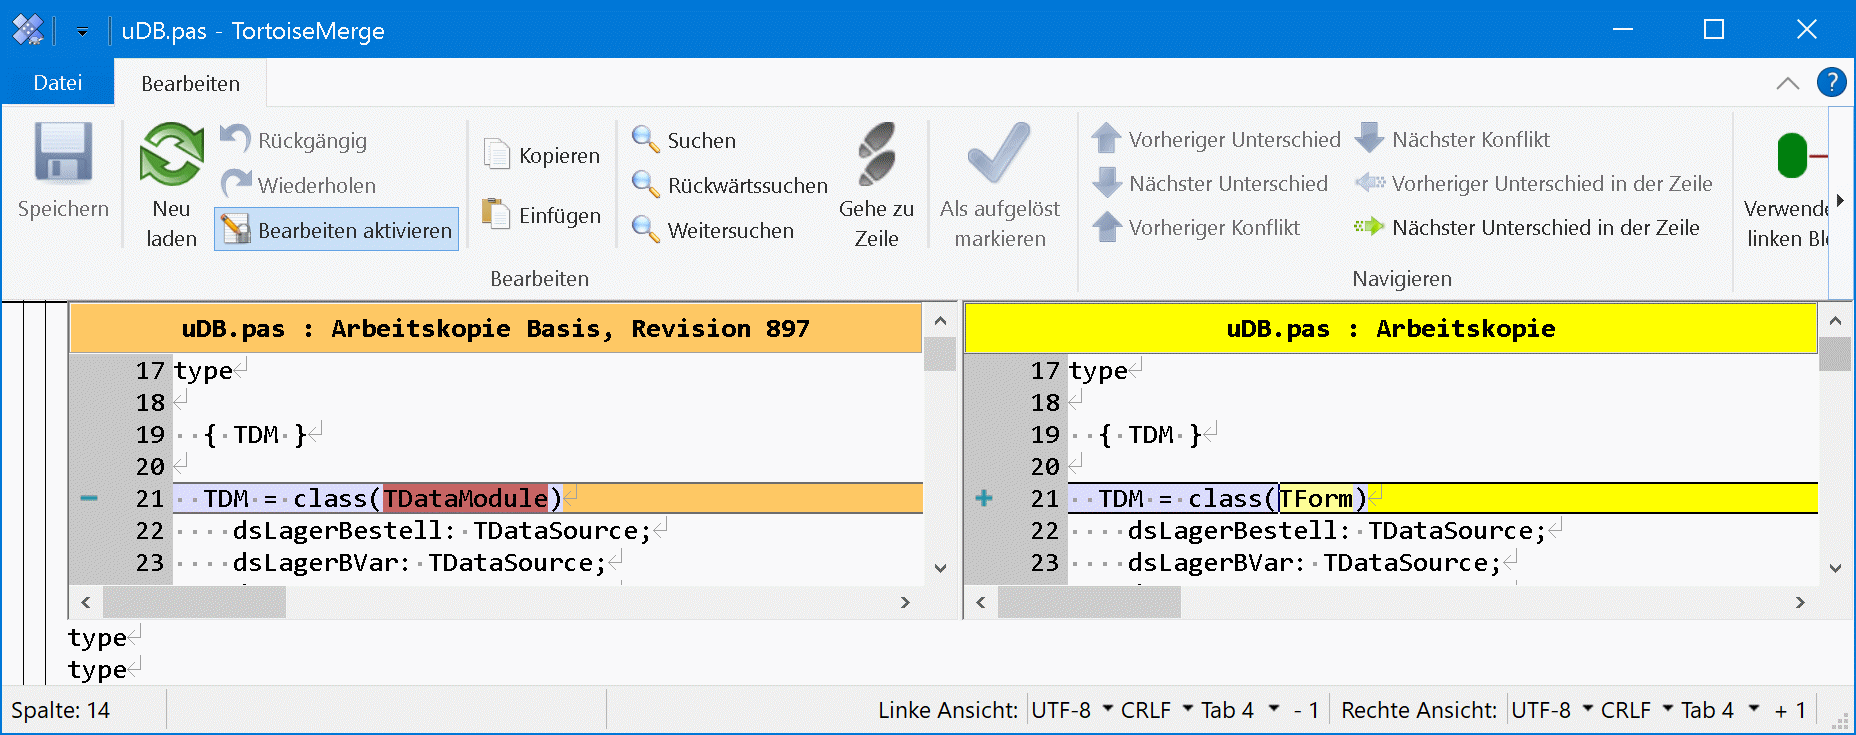1856x735 pixels.
Task: Click the Gehe zu Zeile footprints icon
Action: pos(876,155)
